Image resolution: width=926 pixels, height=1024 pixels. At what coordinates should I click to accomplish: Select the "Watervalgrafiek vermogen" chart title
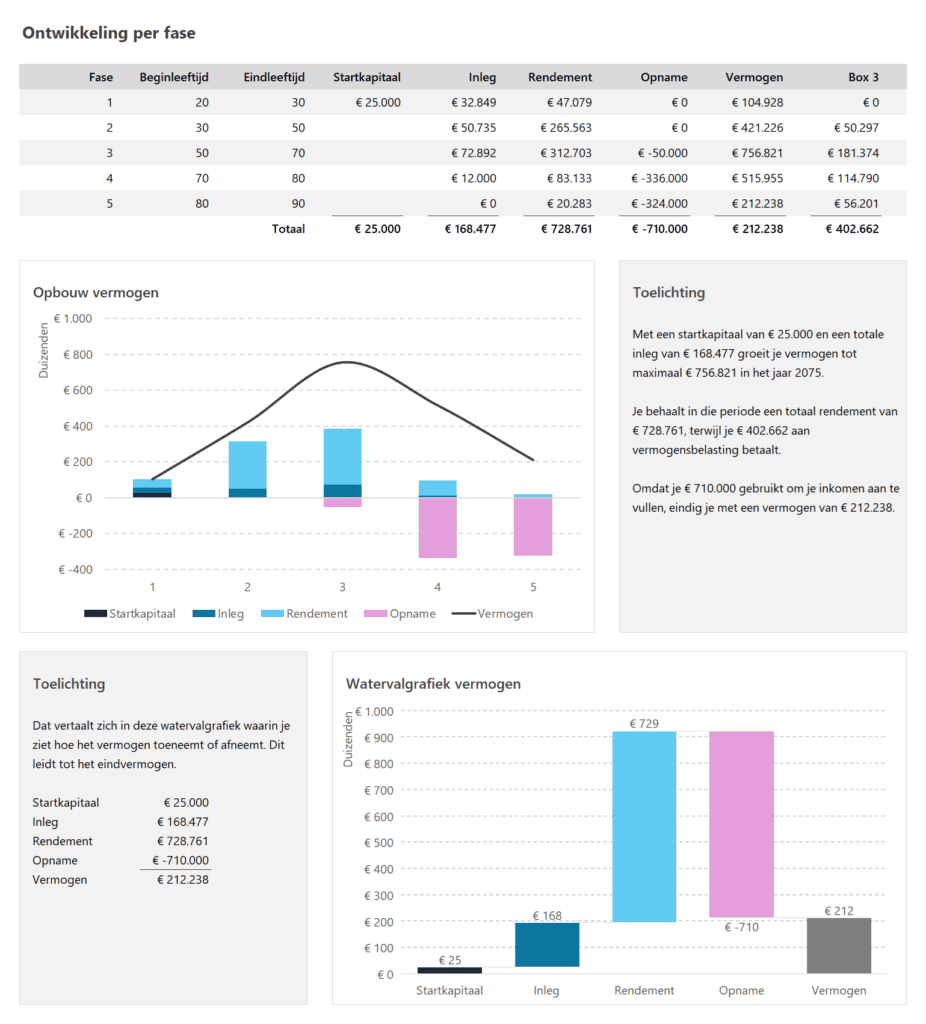(x=434, y=684)
